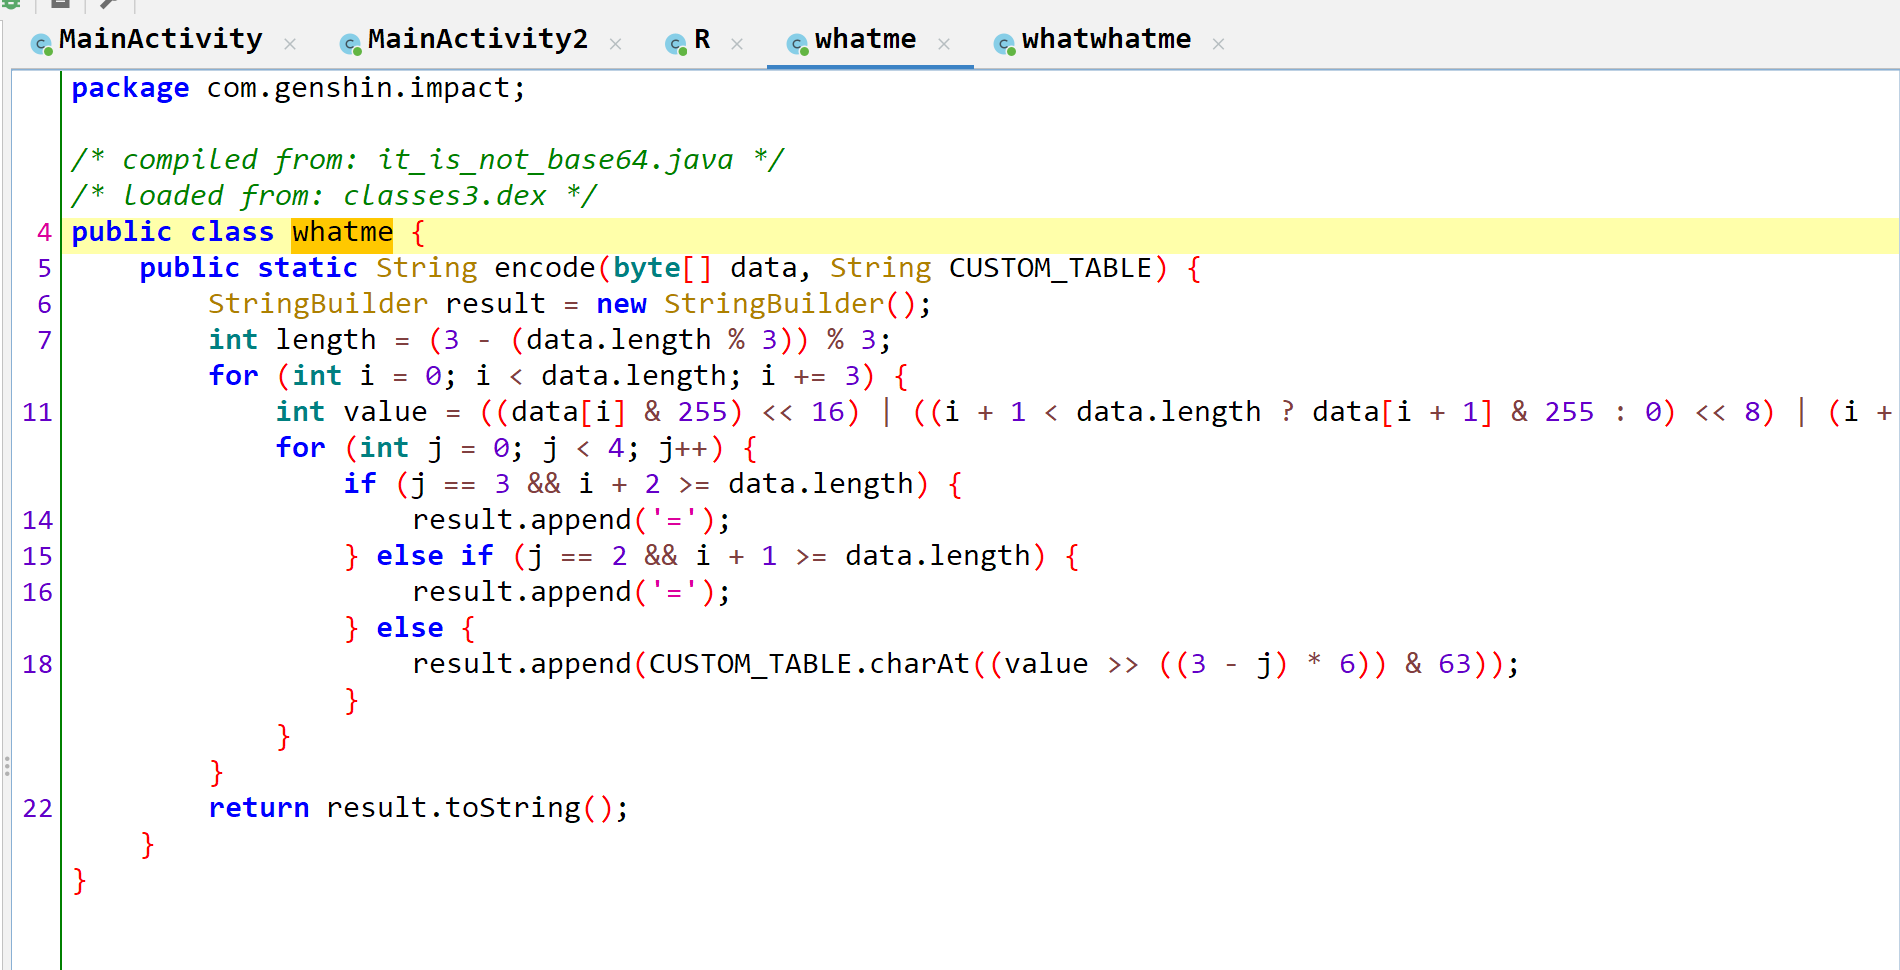Click line number 4 in the gutter
The width and height of the screenshot is (1900, 970).
tap(44, 233)
